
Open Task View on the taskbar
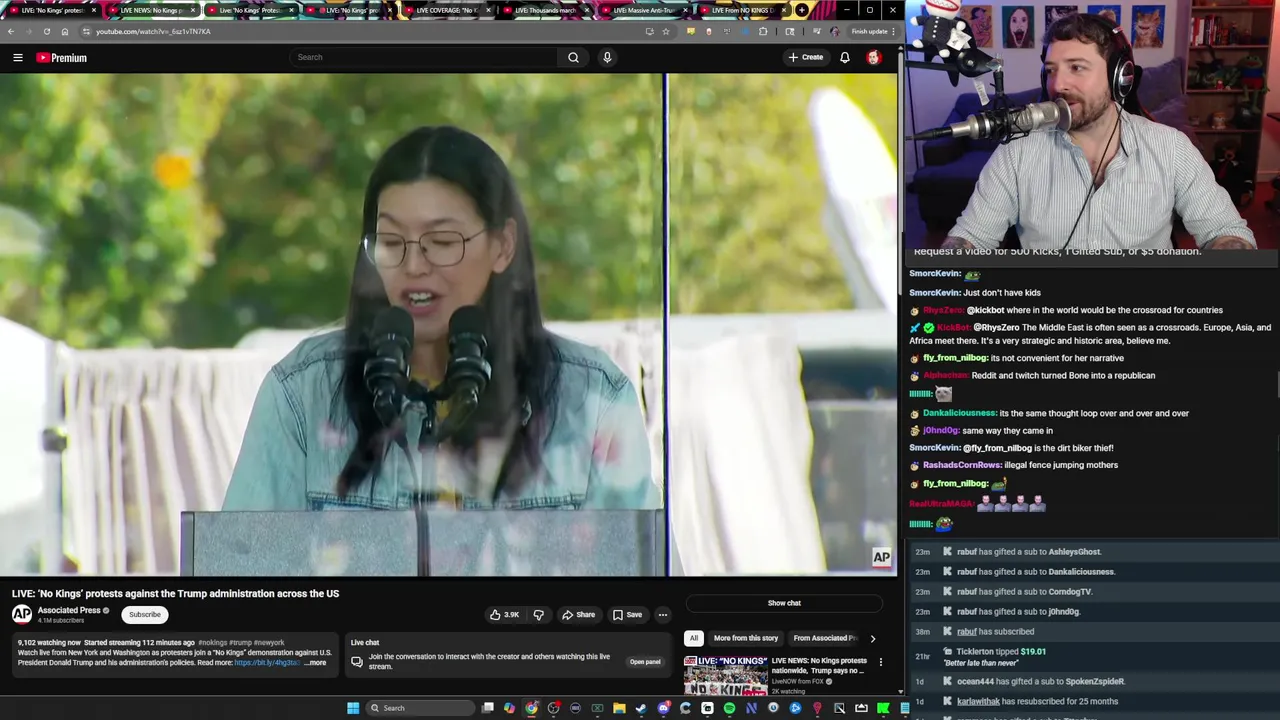tap(487, 708)
